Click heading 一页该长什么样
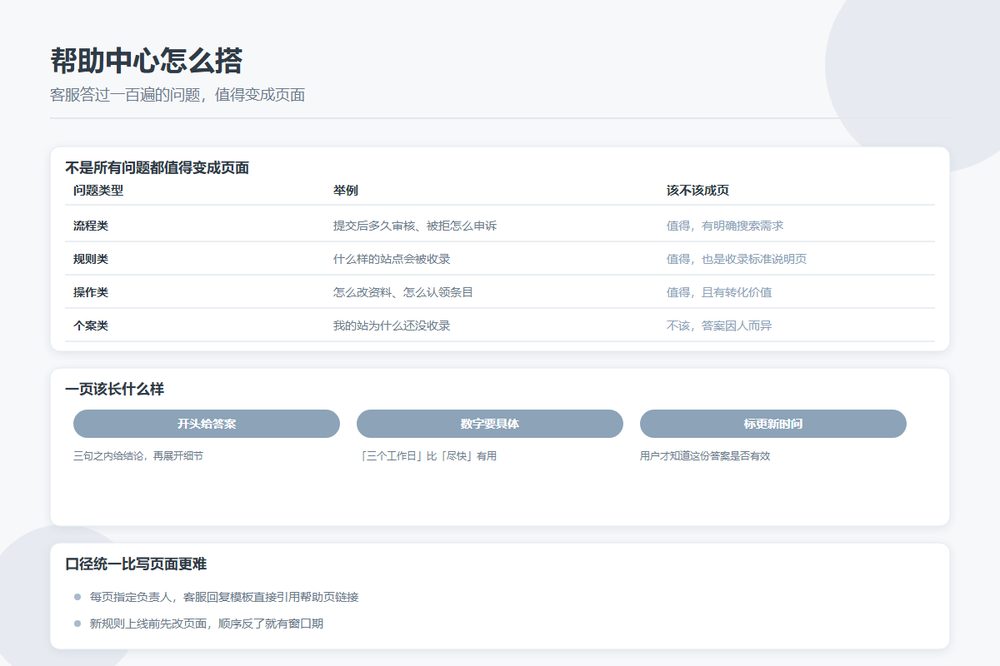This screenshot has width=1000, height=666. [x=114, y=389]
